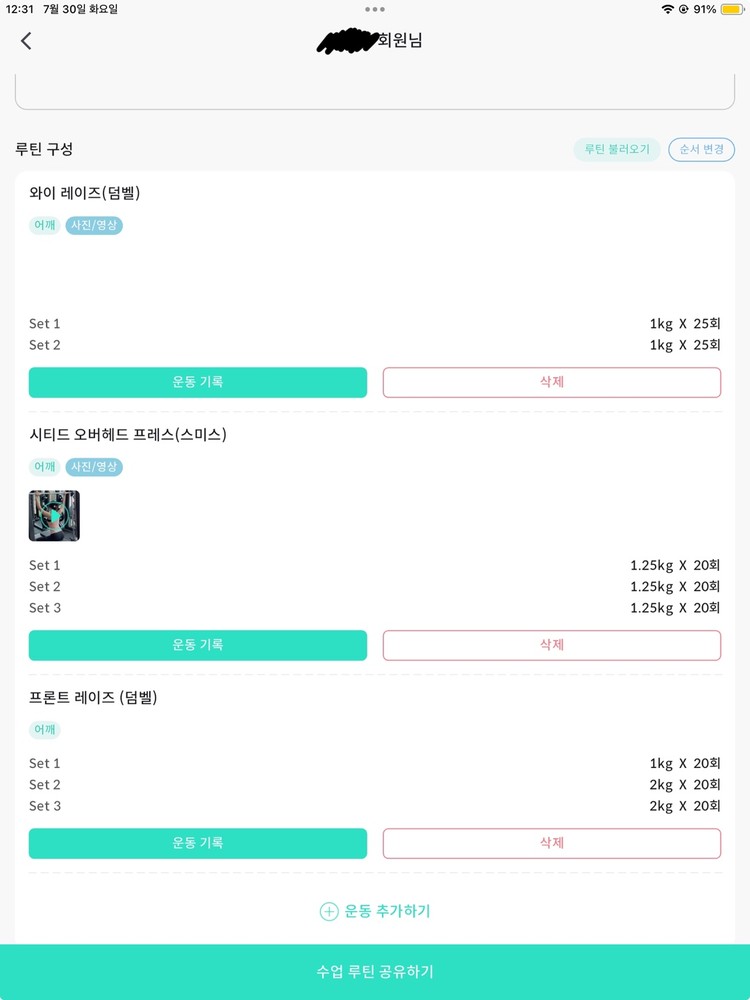Select Set 3 row of 프론트 레이즈
Screen dimensions: 750x1000
(375, 806)
